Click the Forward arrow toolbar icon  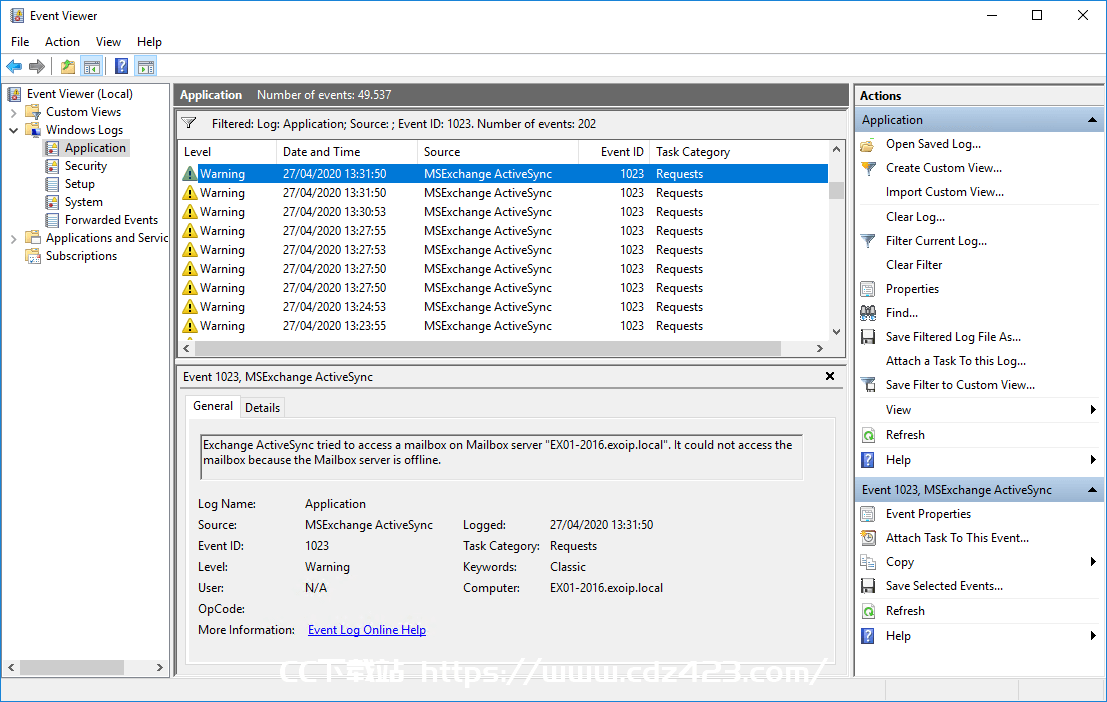[37, 66]
